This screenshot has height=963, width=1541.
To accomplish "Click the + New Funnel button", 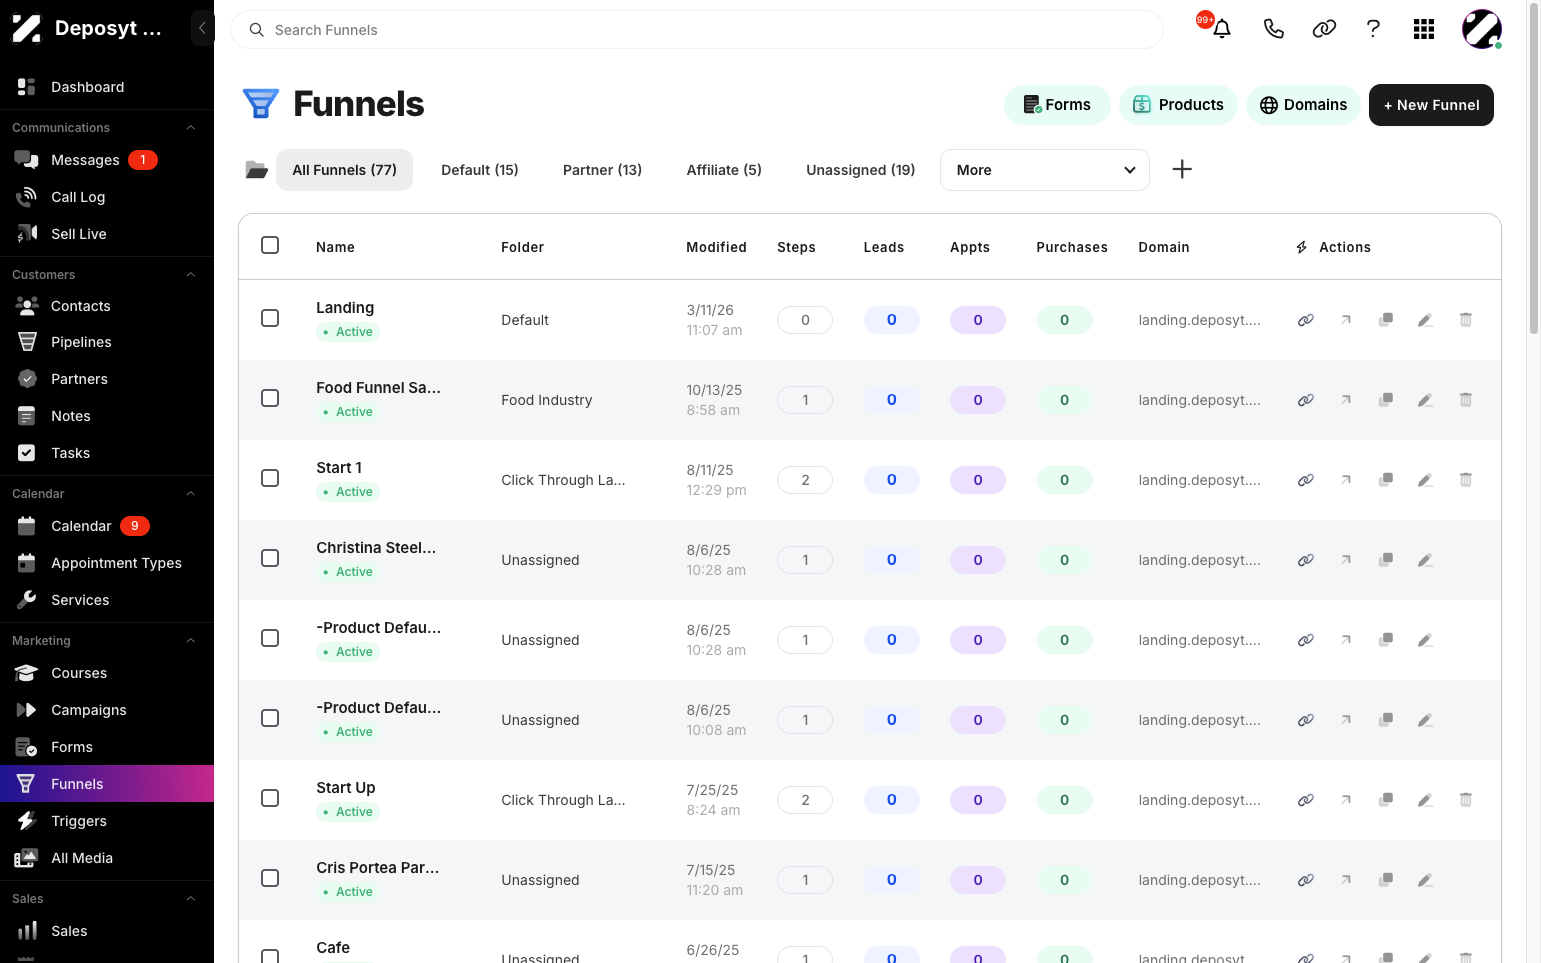I will click(1431, 105).
